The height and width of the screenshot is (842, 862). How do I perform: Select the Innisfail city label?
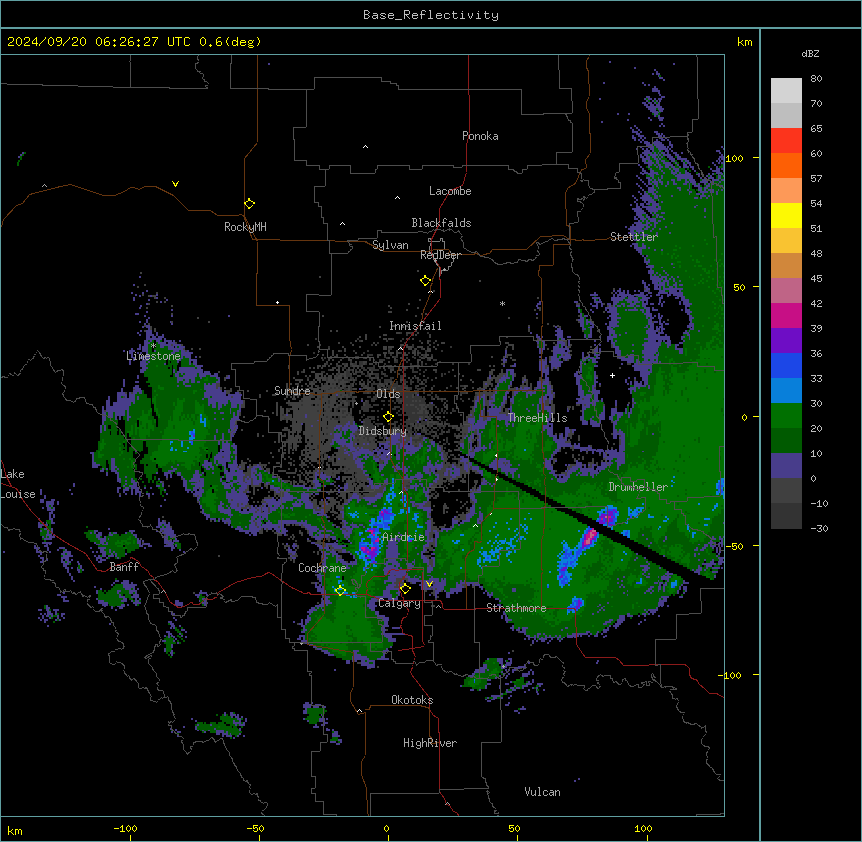pos(415,326)
